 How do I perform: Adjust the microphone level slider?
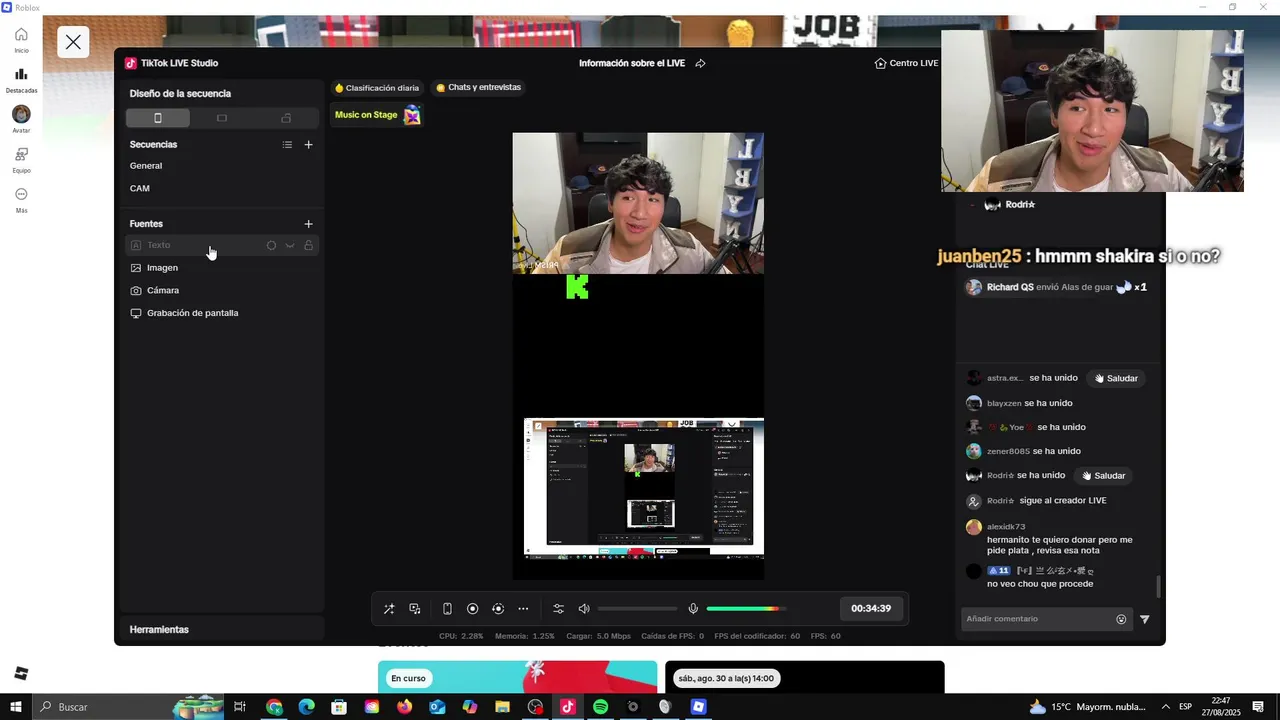(746, 608)
